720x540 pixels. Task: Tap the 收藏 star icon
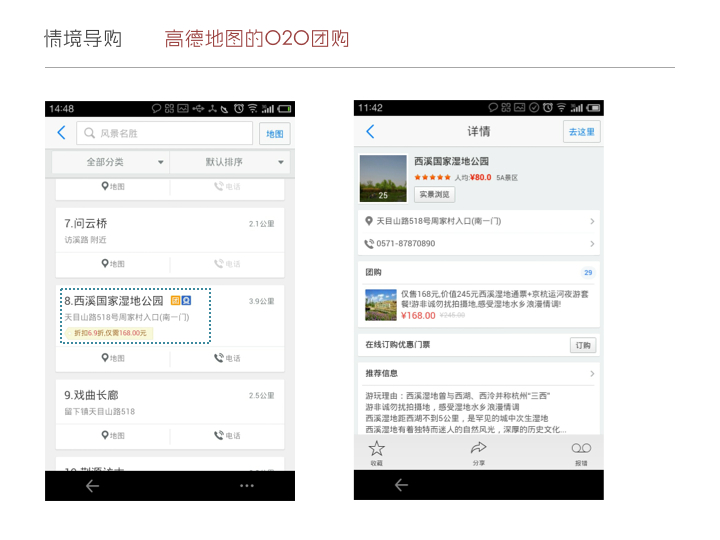377,451
